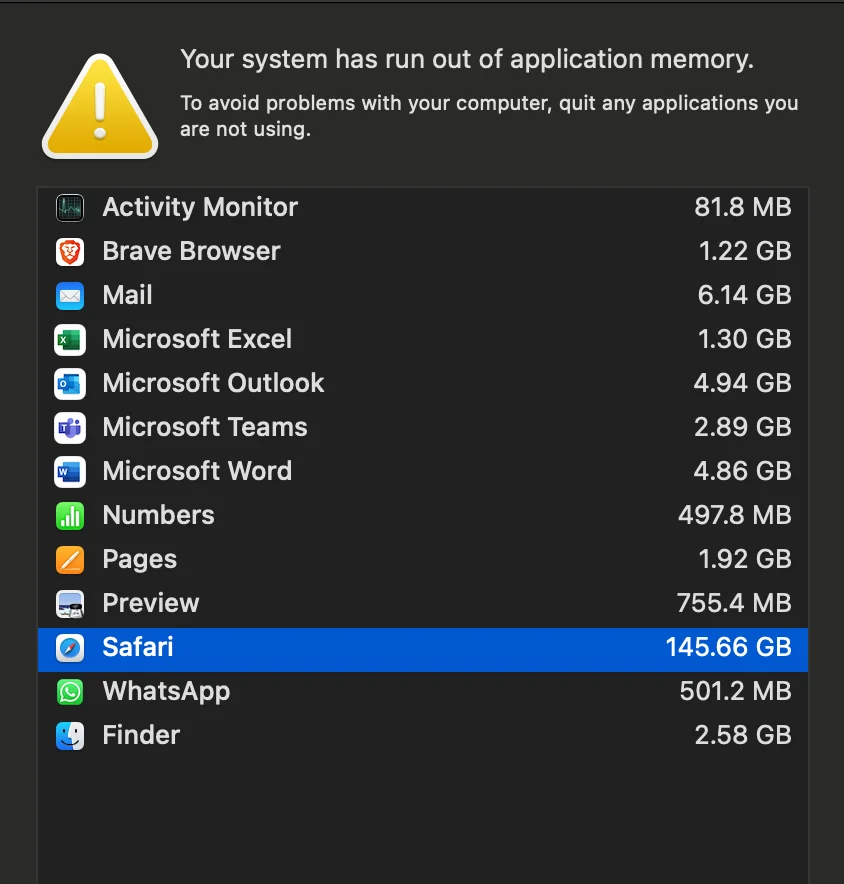This screenshot has height=884, width=844.
Task: Click the 2.58 GB memory value
Action: pos(743,735)
